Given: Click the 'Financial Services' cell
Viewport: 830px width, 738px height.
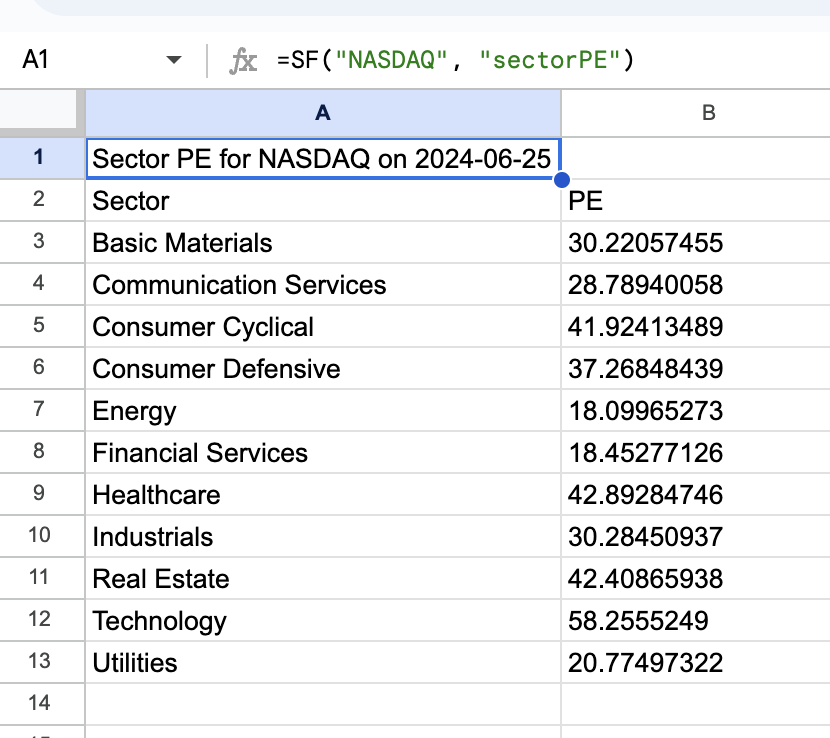Looking at the screenshot, I should click(x=323, y=452).
